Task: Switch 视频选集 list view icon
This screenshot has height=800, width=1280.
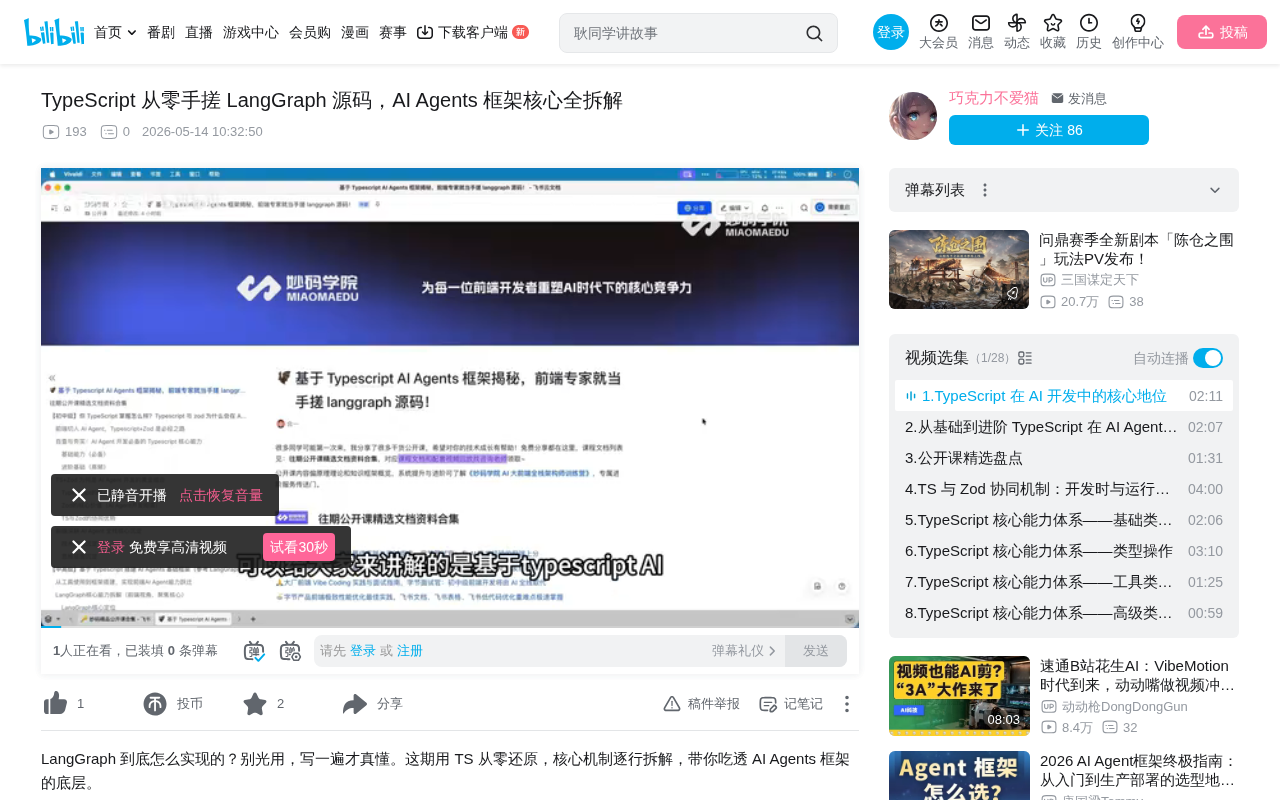Action: pos(1025,358)
